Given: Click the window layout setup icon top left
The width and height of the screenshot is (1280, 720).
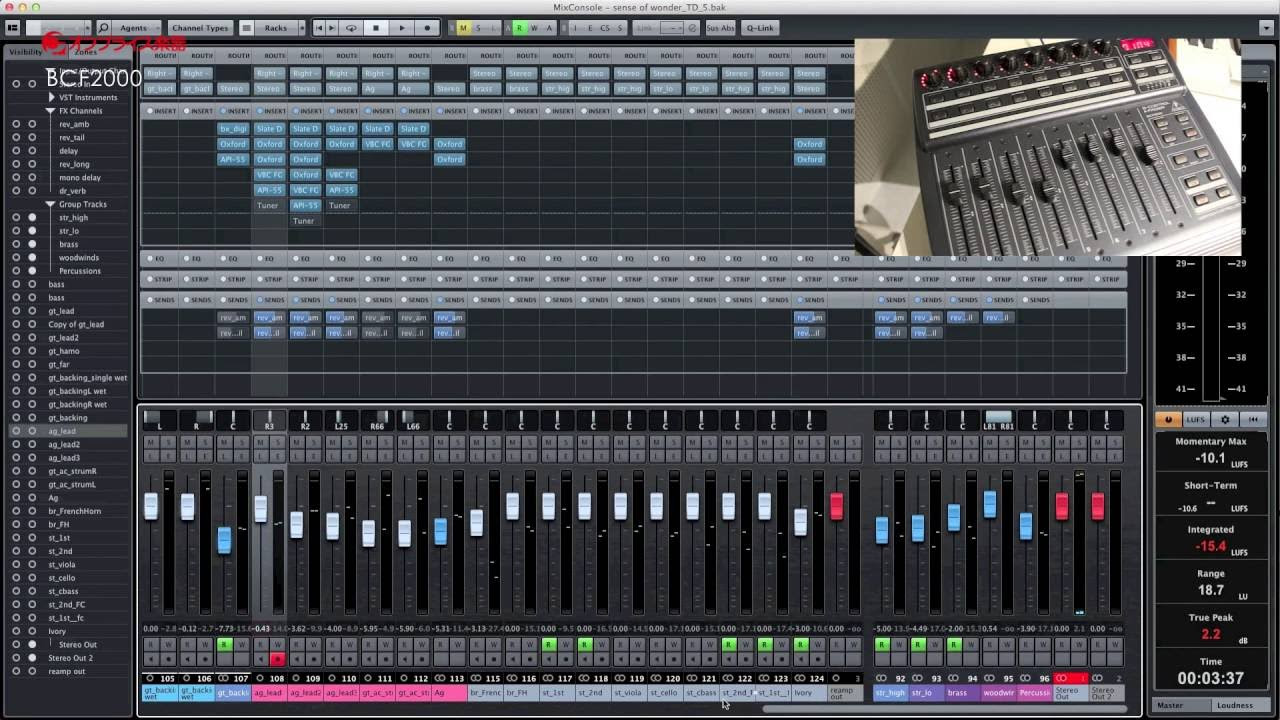Looking at the screenshot, I should point(13,27).
